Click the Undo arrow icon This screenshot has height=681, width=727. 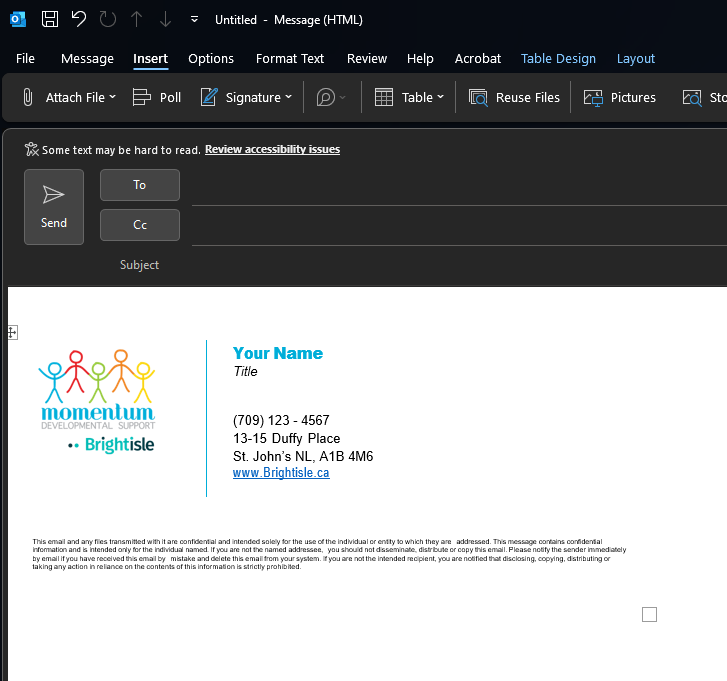click(79, 19)
